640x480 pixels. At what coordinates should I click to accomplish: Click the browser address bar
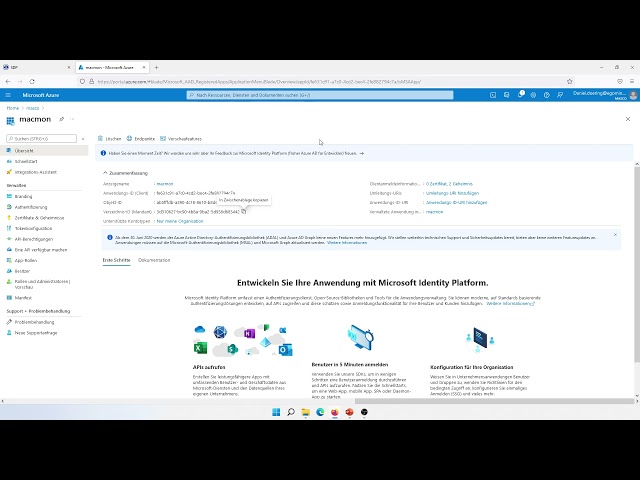tap(324, 82)
